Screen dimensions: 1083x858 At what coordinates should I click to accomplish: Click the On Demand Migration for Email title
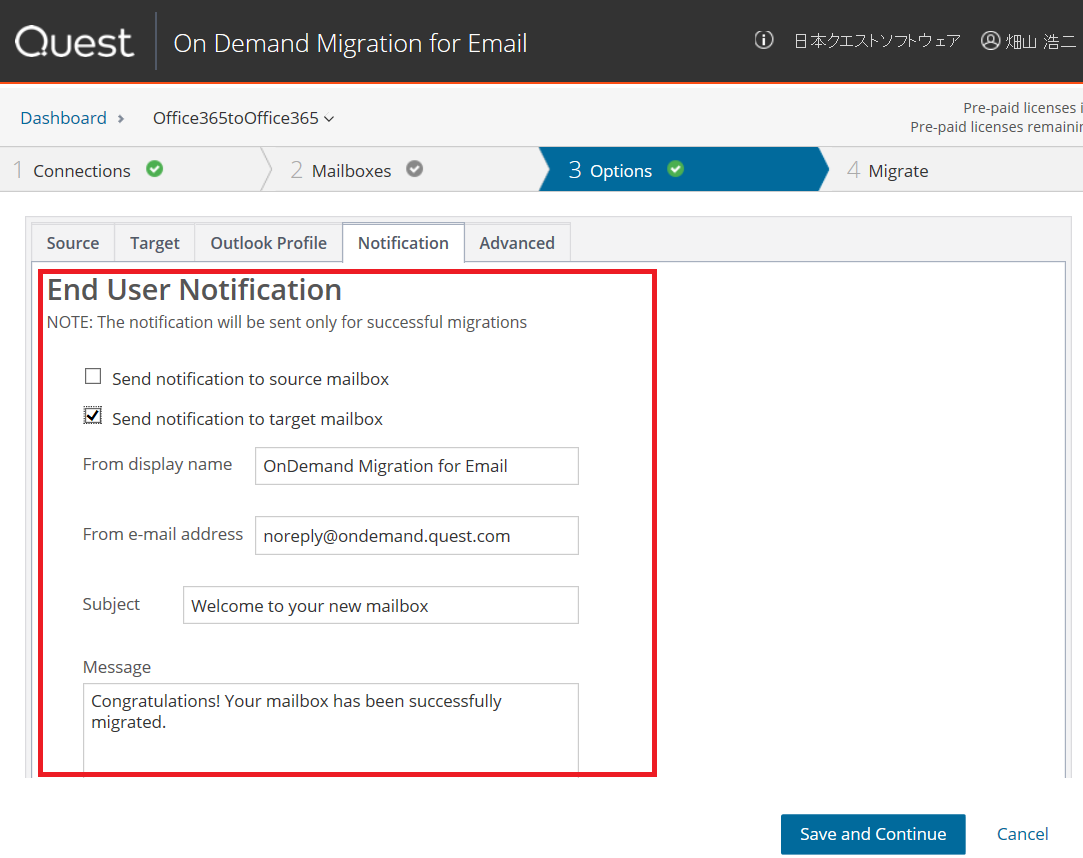tap(350, 43)
